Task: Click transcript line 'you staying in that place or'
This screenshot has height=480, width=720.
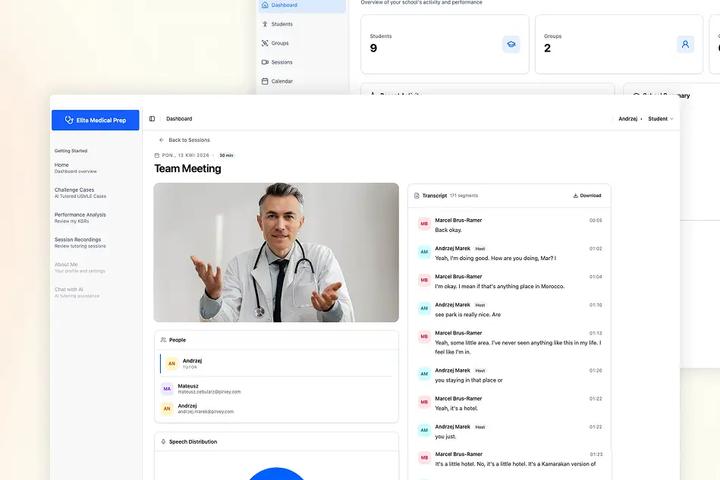Action: [468, 380]
